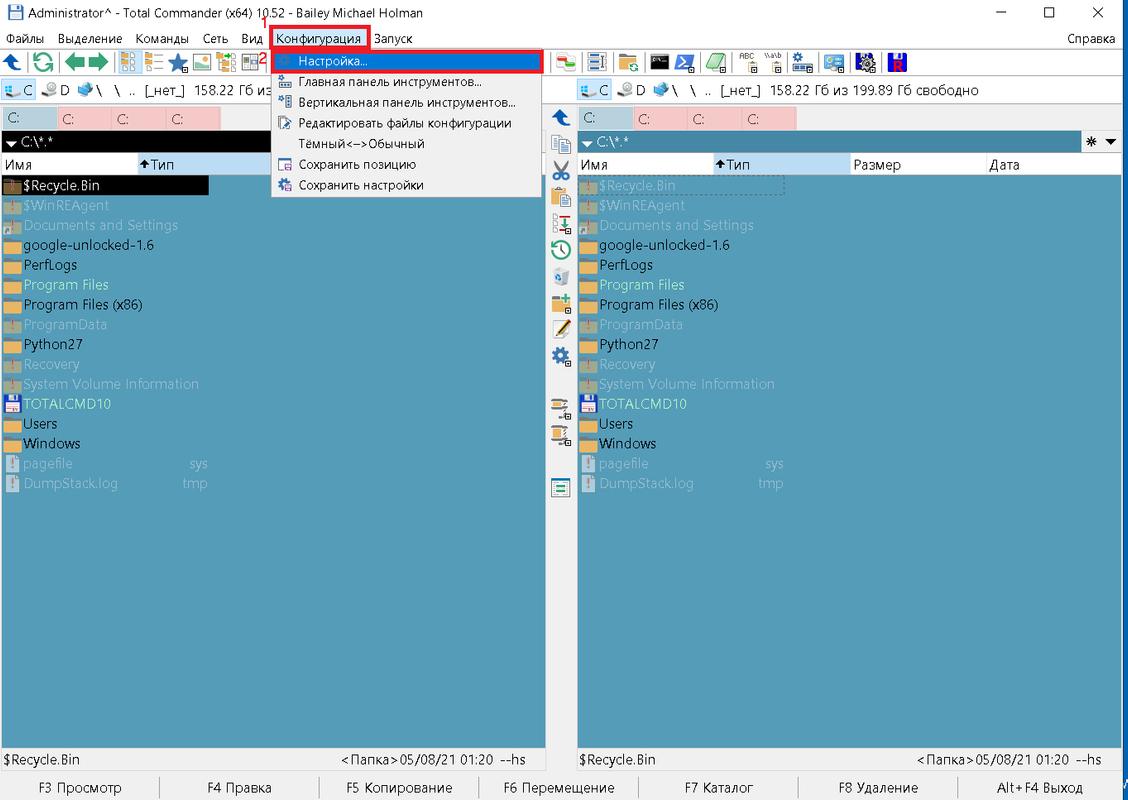Click the scissors cut icon in vertical toolbar
Screen dimensions: 1128x800
tap(561, 171)
